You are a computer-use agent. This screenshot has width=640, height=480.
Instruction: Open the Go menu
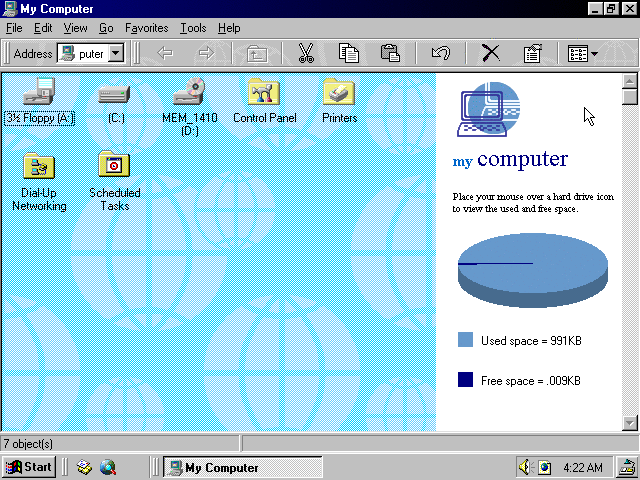point(106,28)
